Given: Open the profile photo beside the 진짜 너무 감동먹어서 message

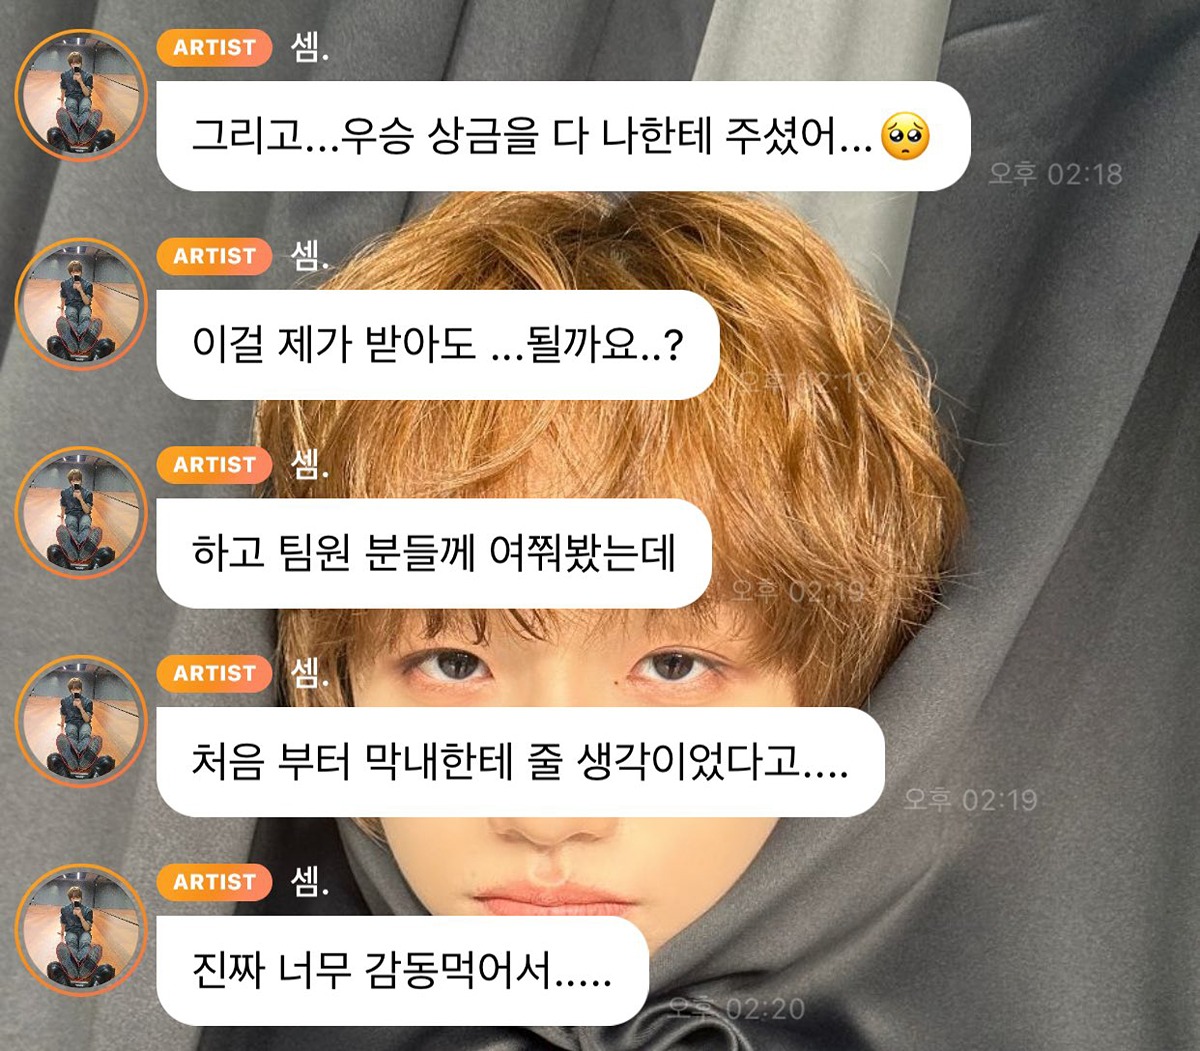Looking at the screenshot, I should [81, 931].
